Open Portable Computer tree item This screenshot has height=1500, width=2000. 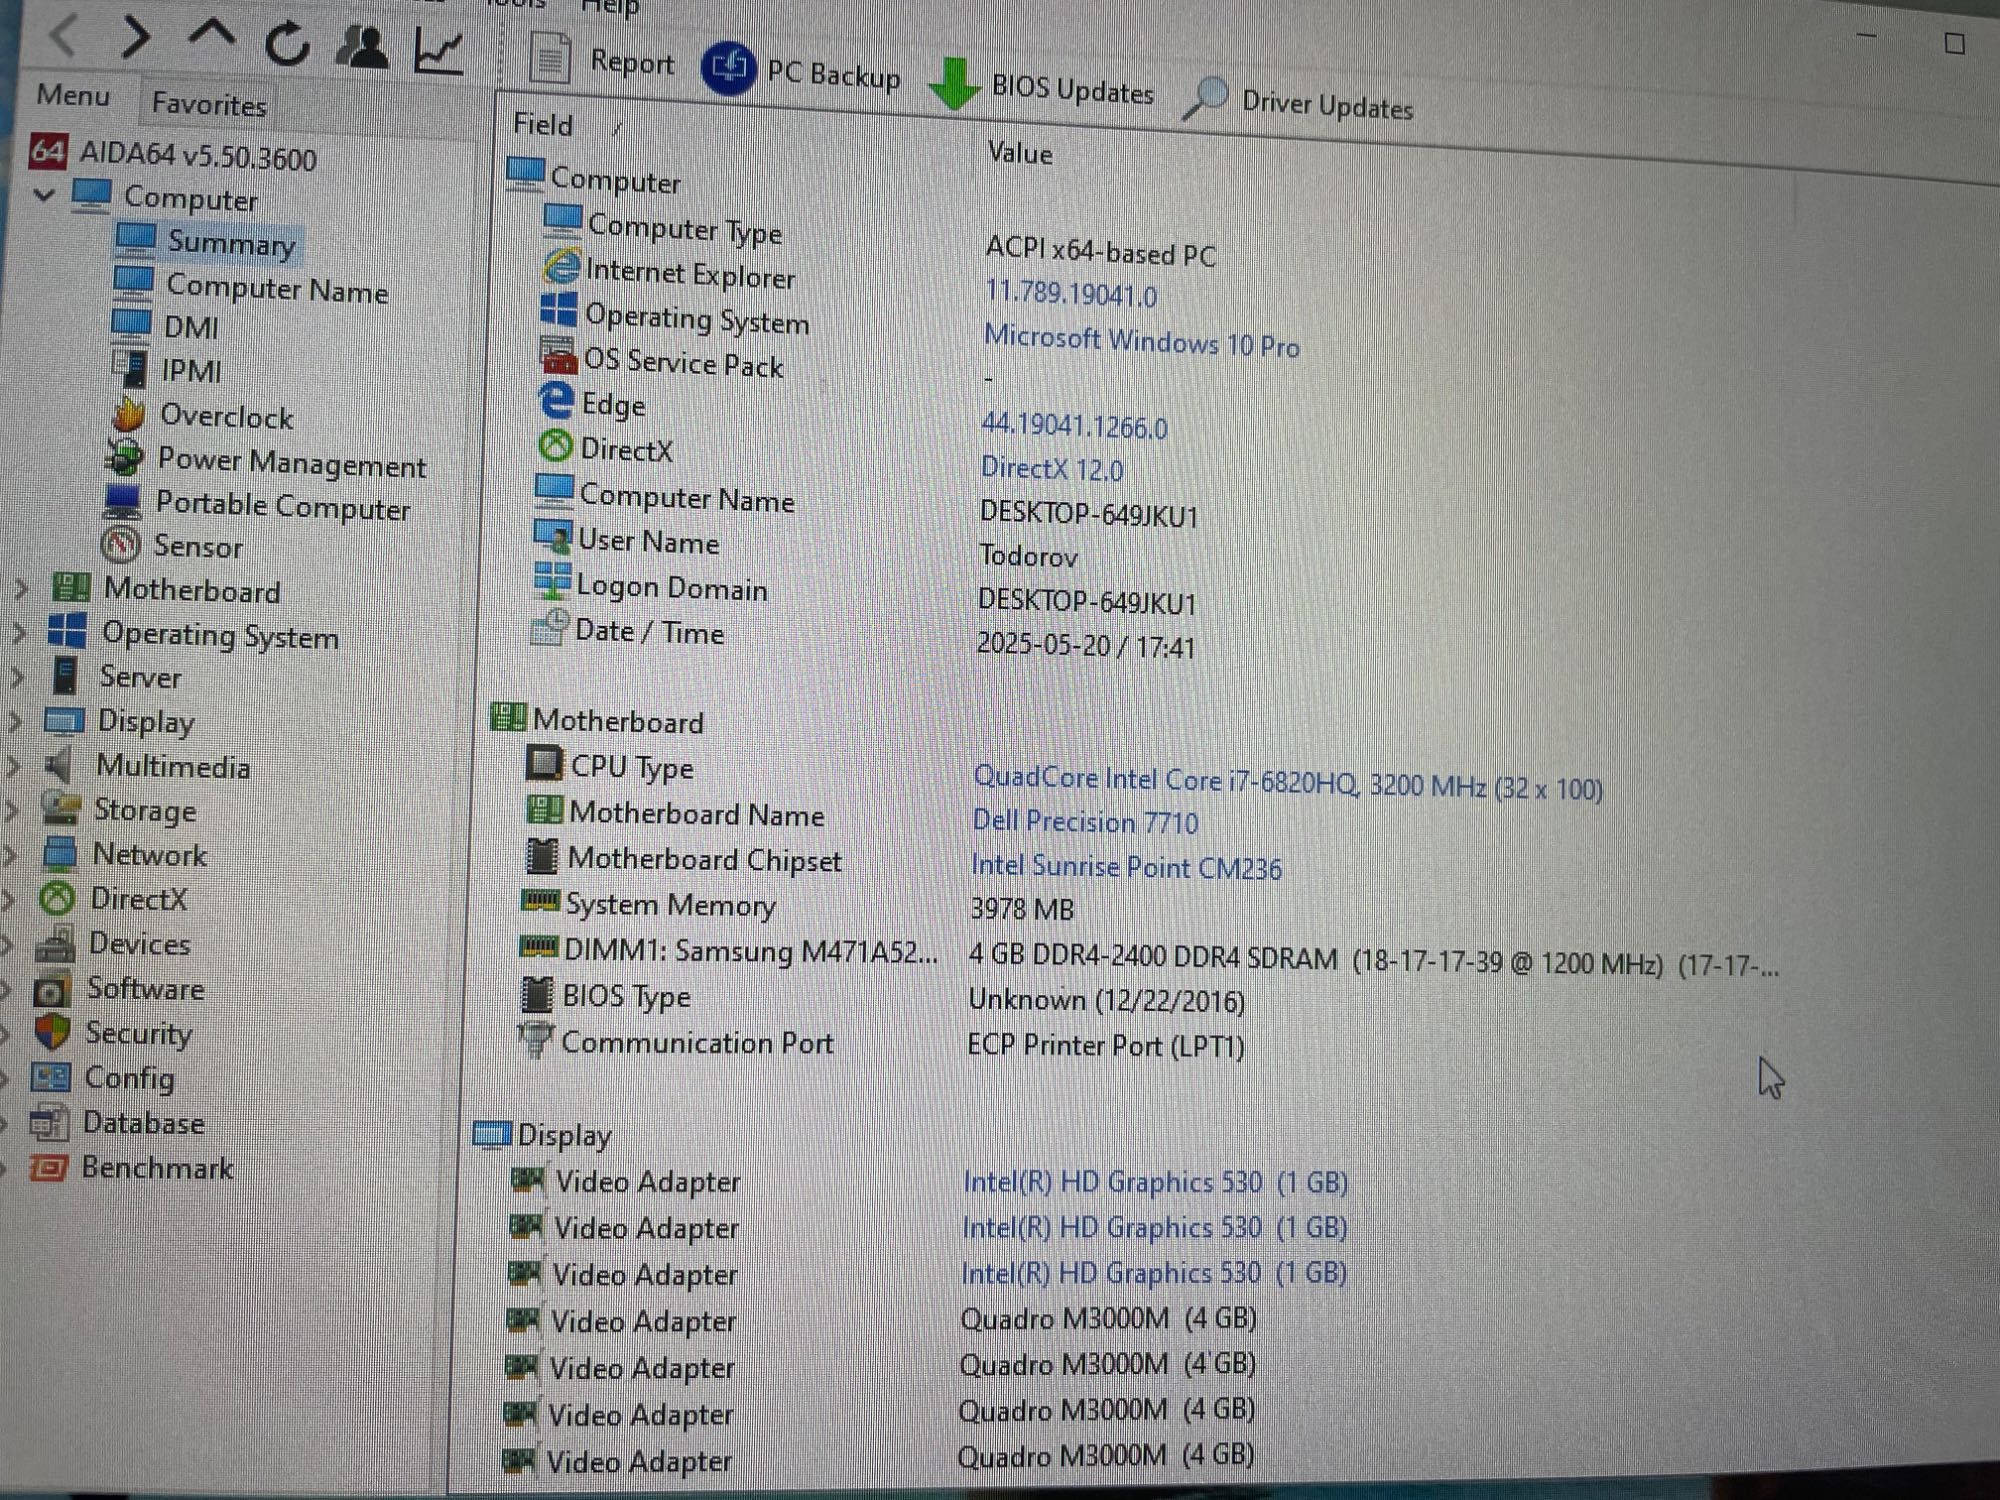258,505
